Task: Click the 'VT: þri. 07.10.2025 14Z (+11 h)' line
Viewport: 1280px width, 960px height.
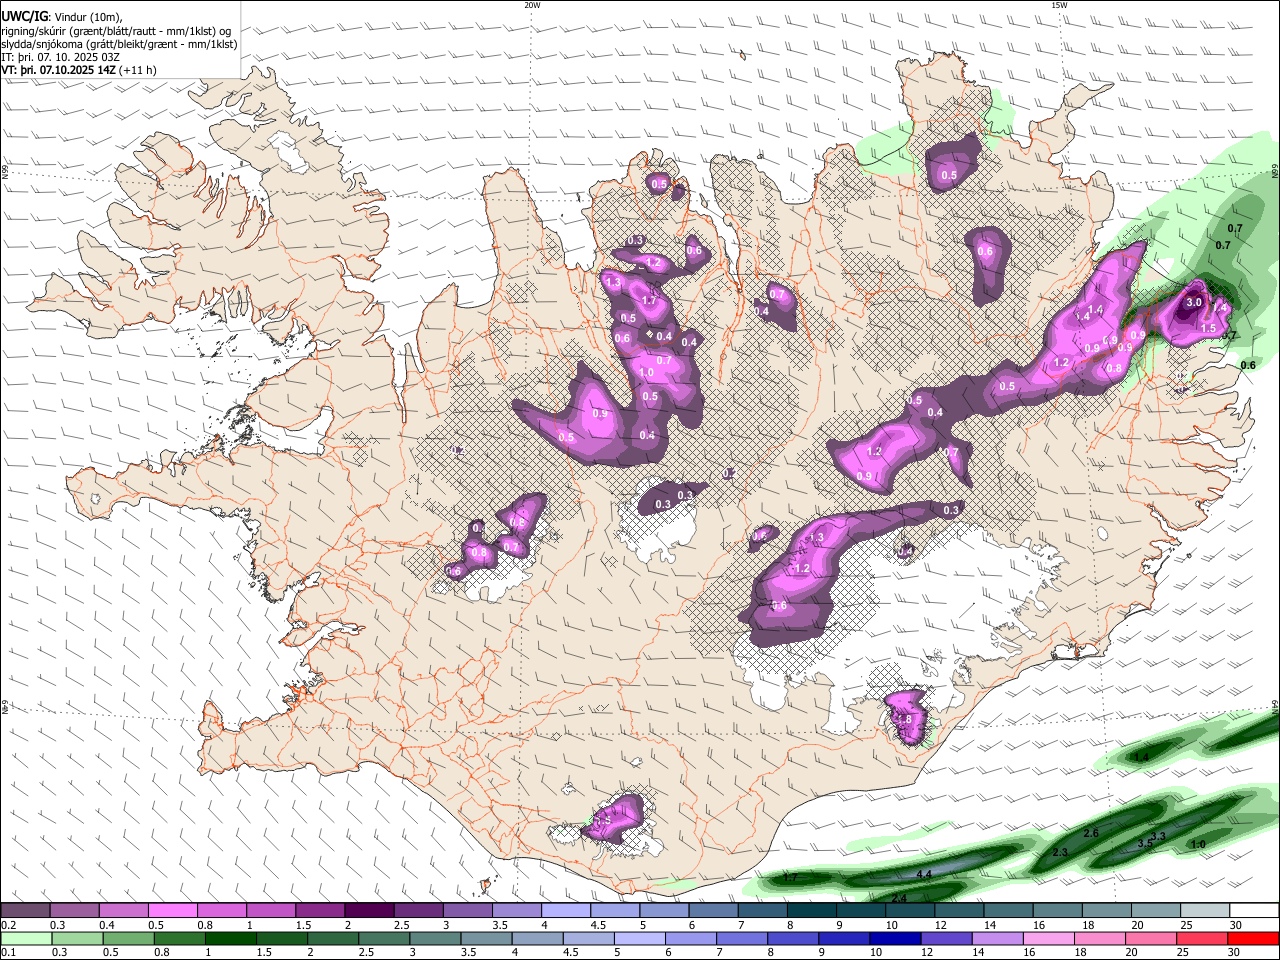Action: coord(79,71)
